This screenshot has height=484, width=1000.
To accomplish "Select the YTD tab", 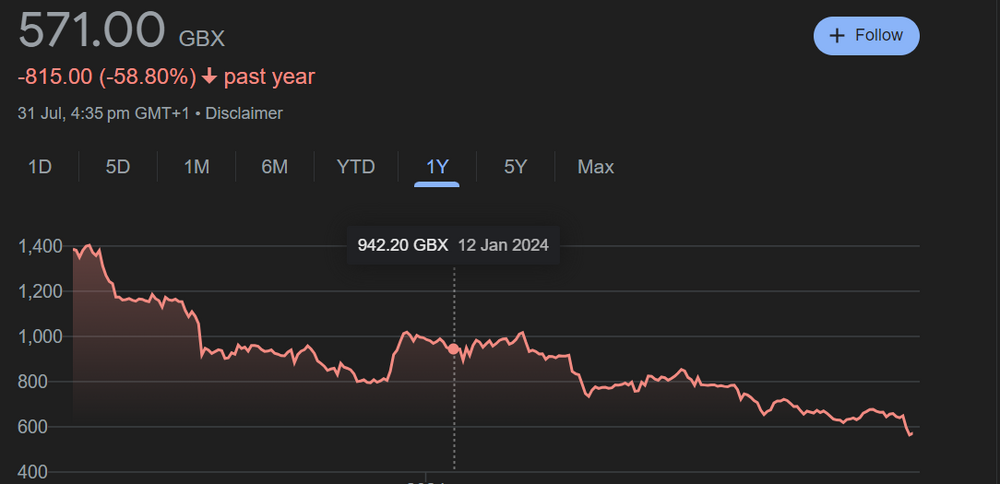I will 356,167.
